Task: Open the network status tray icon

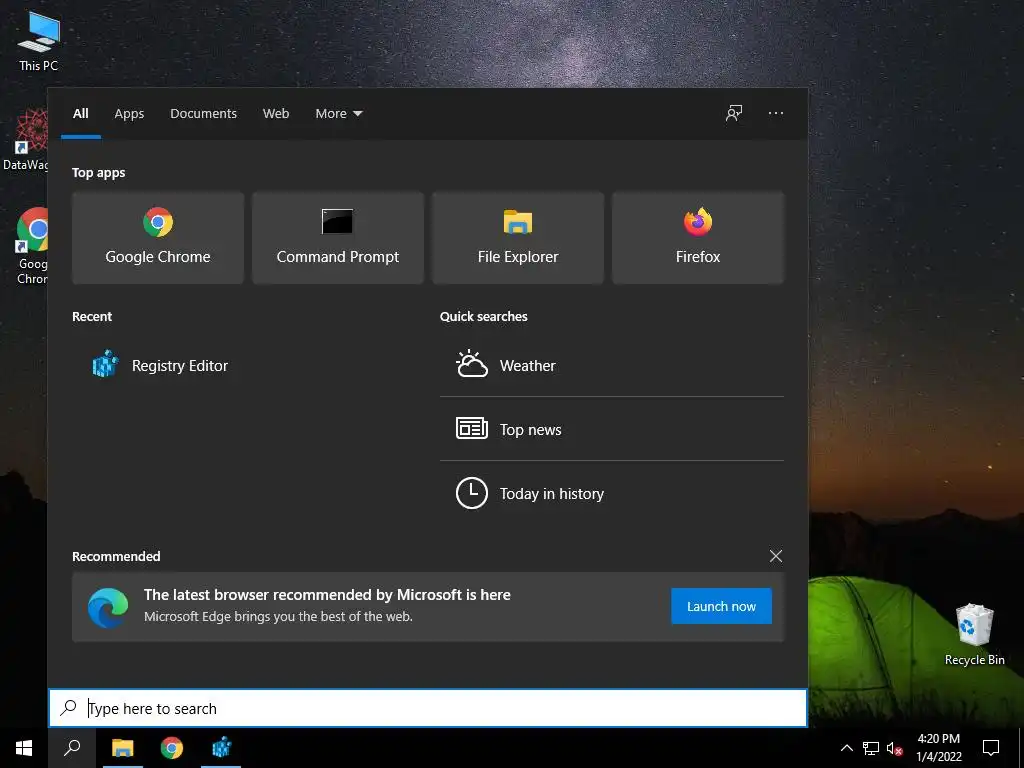Action: 871,748
